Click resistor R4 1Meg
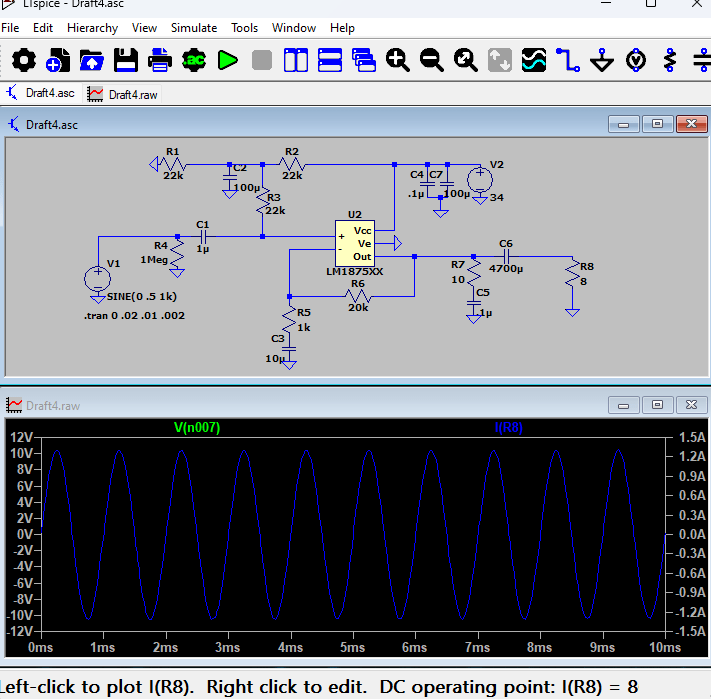The width and height of the screenshot is (711, 699). pyautogui.click(x=177, y=253)
